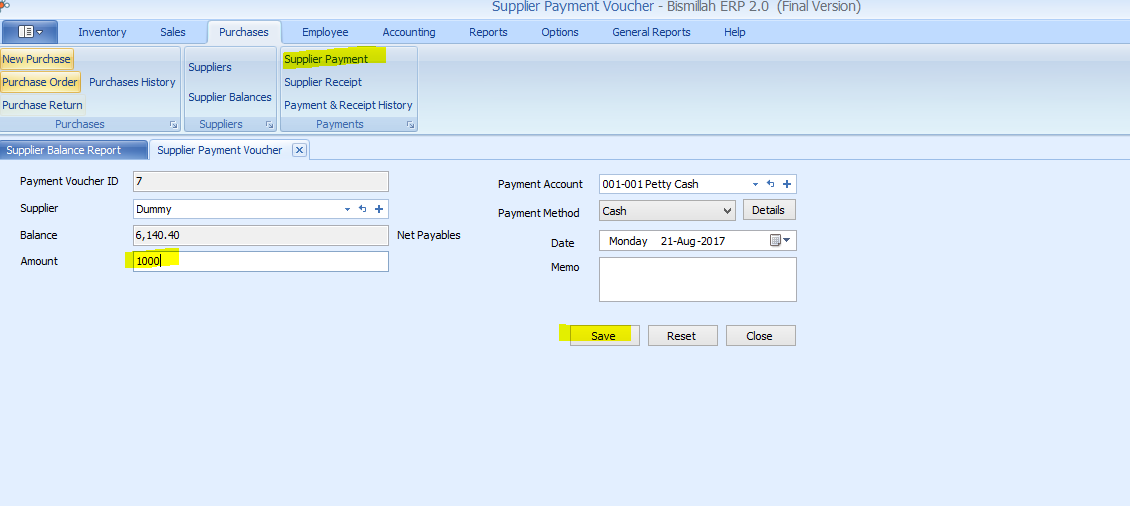Viewport: 1130px width, 506px height.
Task: Click the add new supplier plus icon
Action: pyautogui.click(x=379, y=209)
